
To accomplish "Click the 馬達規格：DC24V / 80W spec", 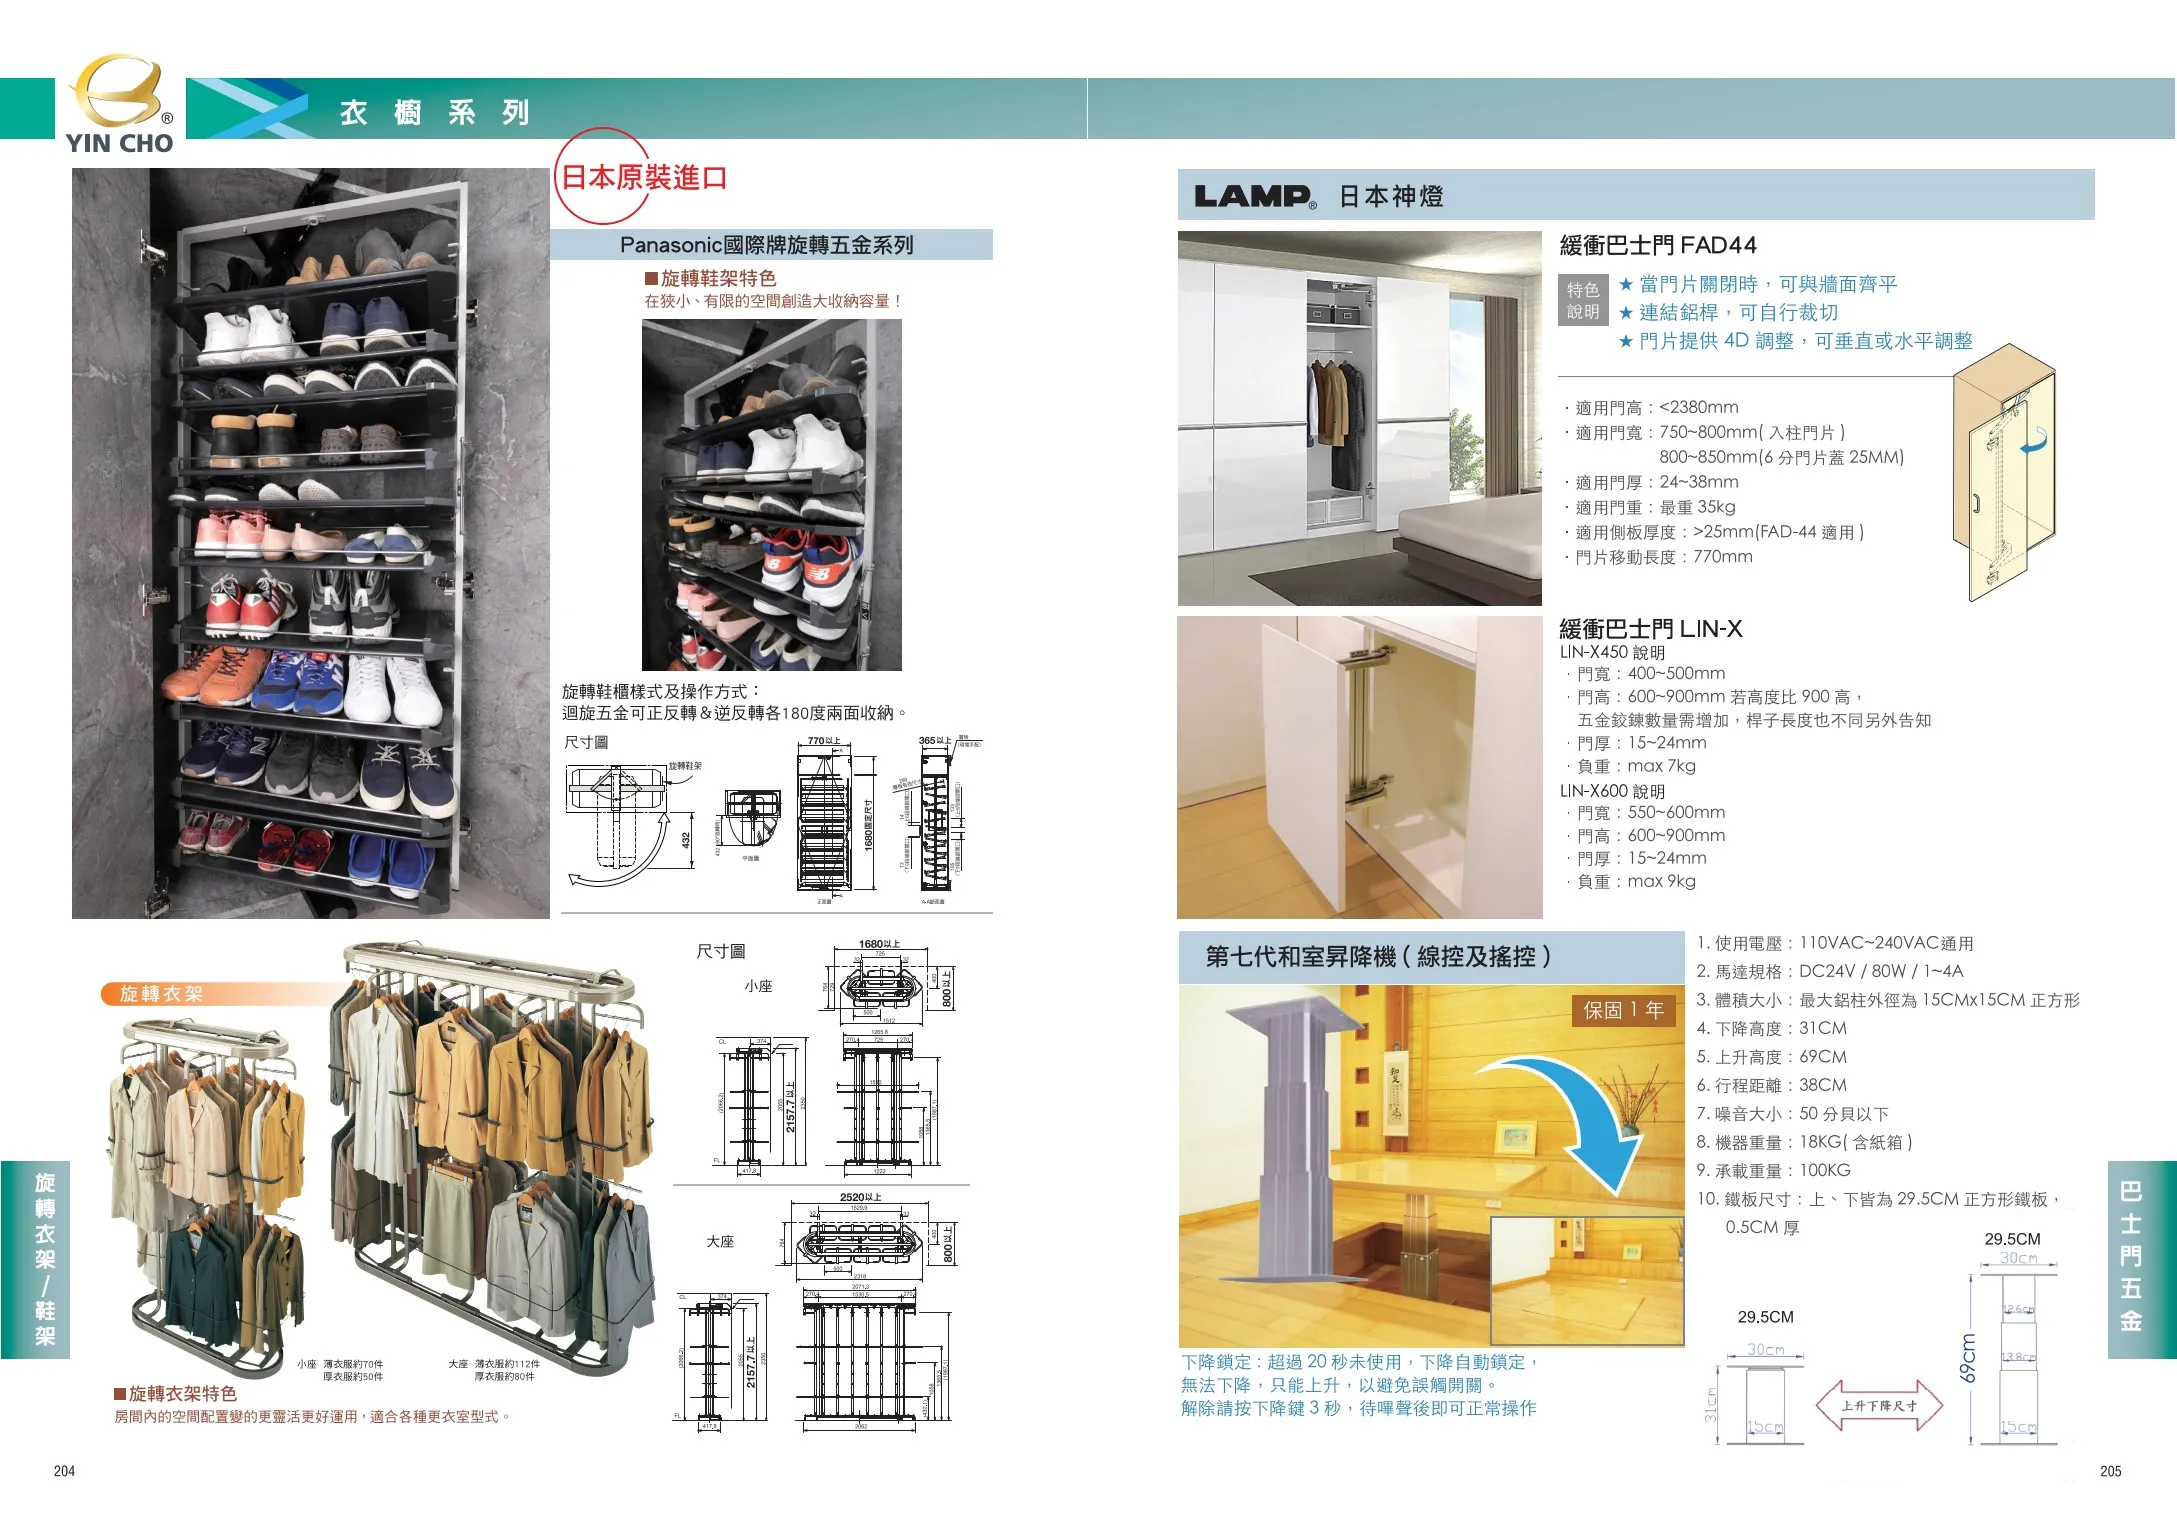I will click(1830, 971).
